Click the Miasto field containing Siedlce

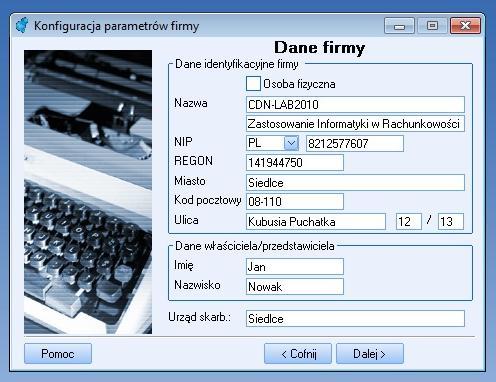coord(355,182)
